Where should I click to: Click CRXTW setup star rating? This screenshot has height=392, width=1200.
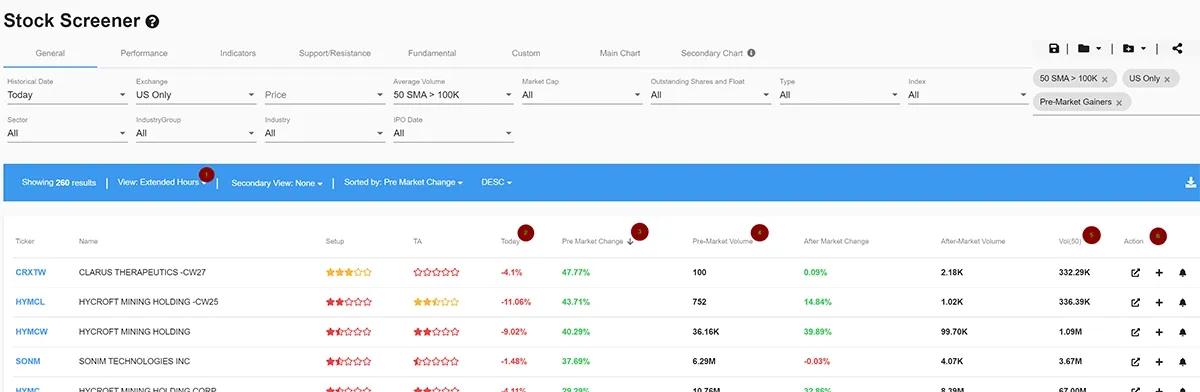[x=349, y=272]
